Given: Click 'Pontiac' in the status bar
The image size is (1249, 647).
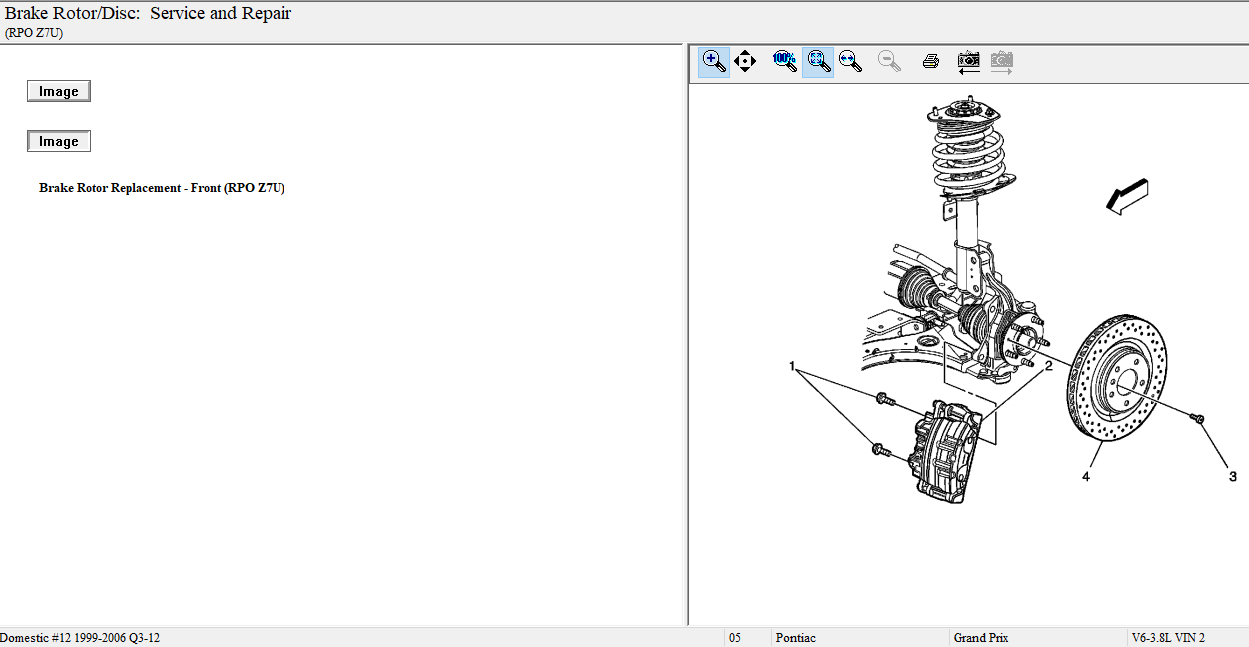Looking at the screenshot, I should [796, 638].
